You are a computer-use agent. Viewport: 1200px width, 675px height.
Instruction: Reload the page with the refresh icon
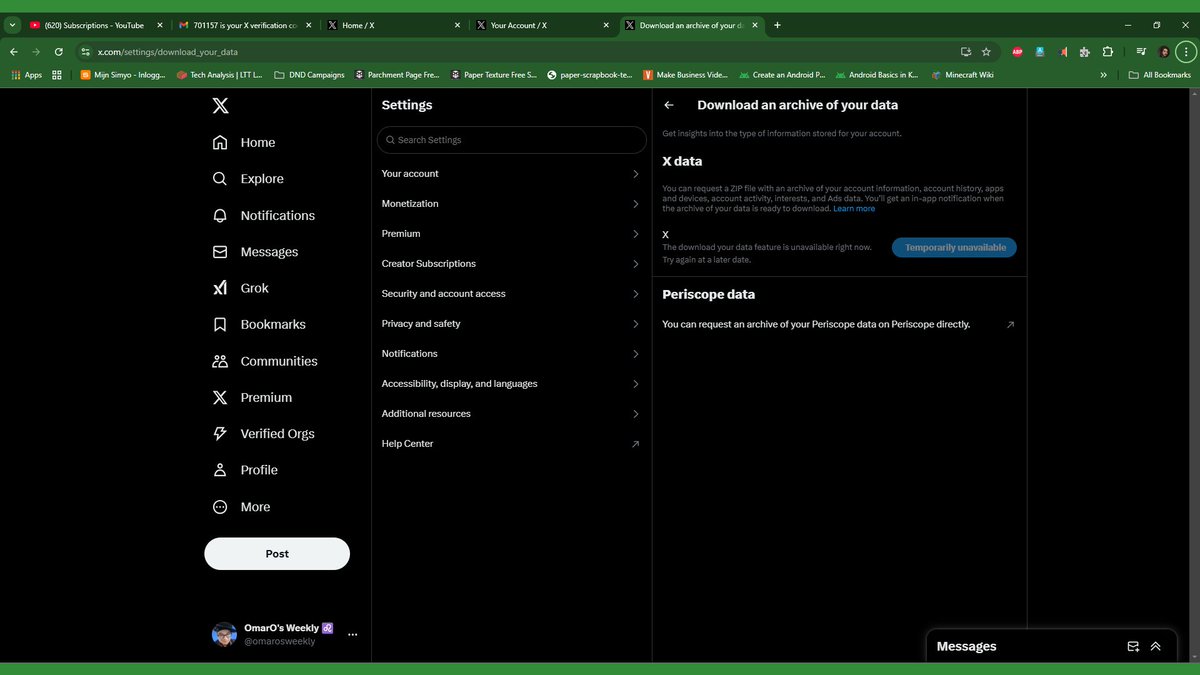[59, 51]
